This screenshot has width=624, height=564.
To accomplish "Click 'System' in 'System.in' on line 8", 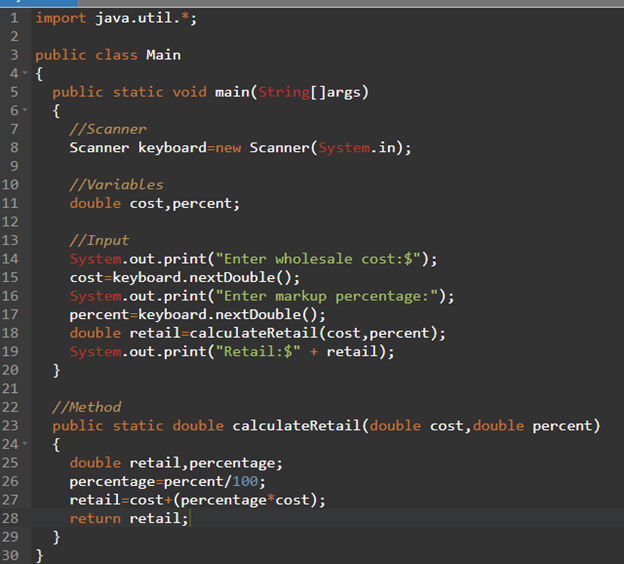I will coord(344,148).
